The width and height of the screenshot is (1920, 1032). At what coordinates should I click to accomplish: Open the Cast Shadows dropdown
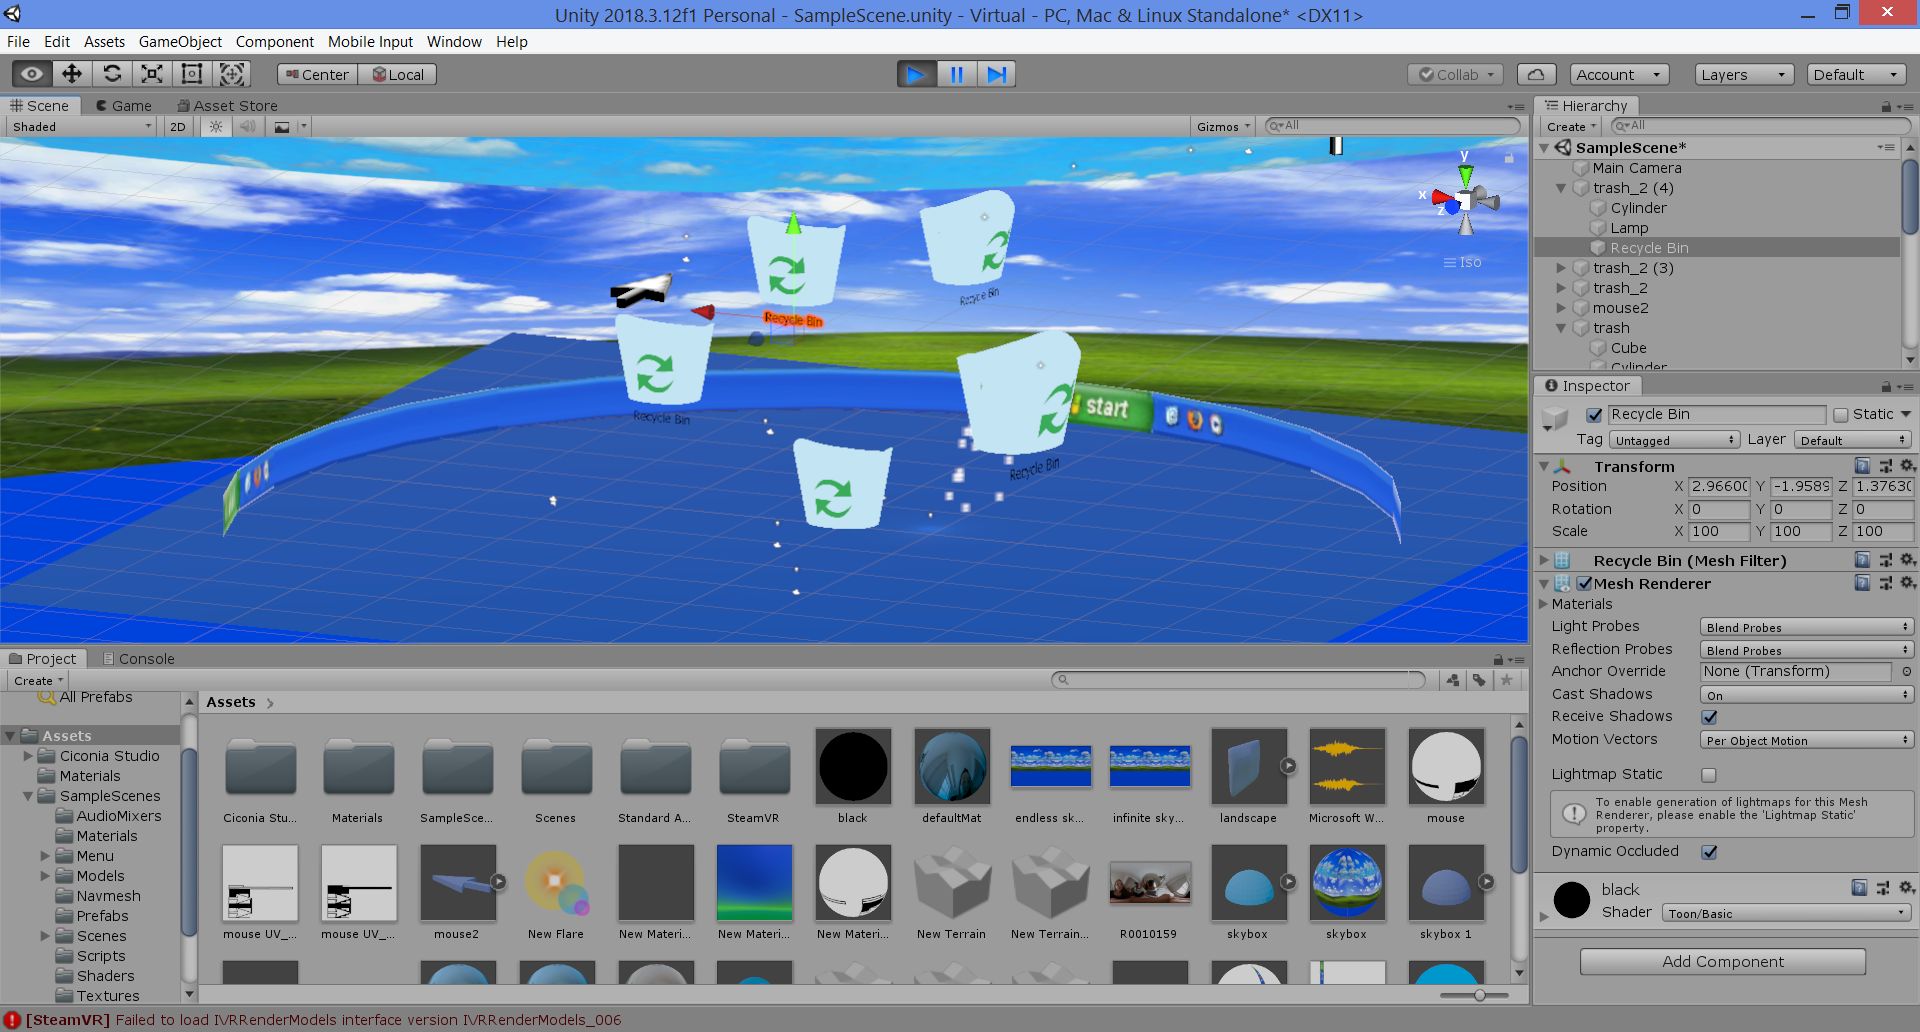pyautogui.click(x=1805, y=695)
